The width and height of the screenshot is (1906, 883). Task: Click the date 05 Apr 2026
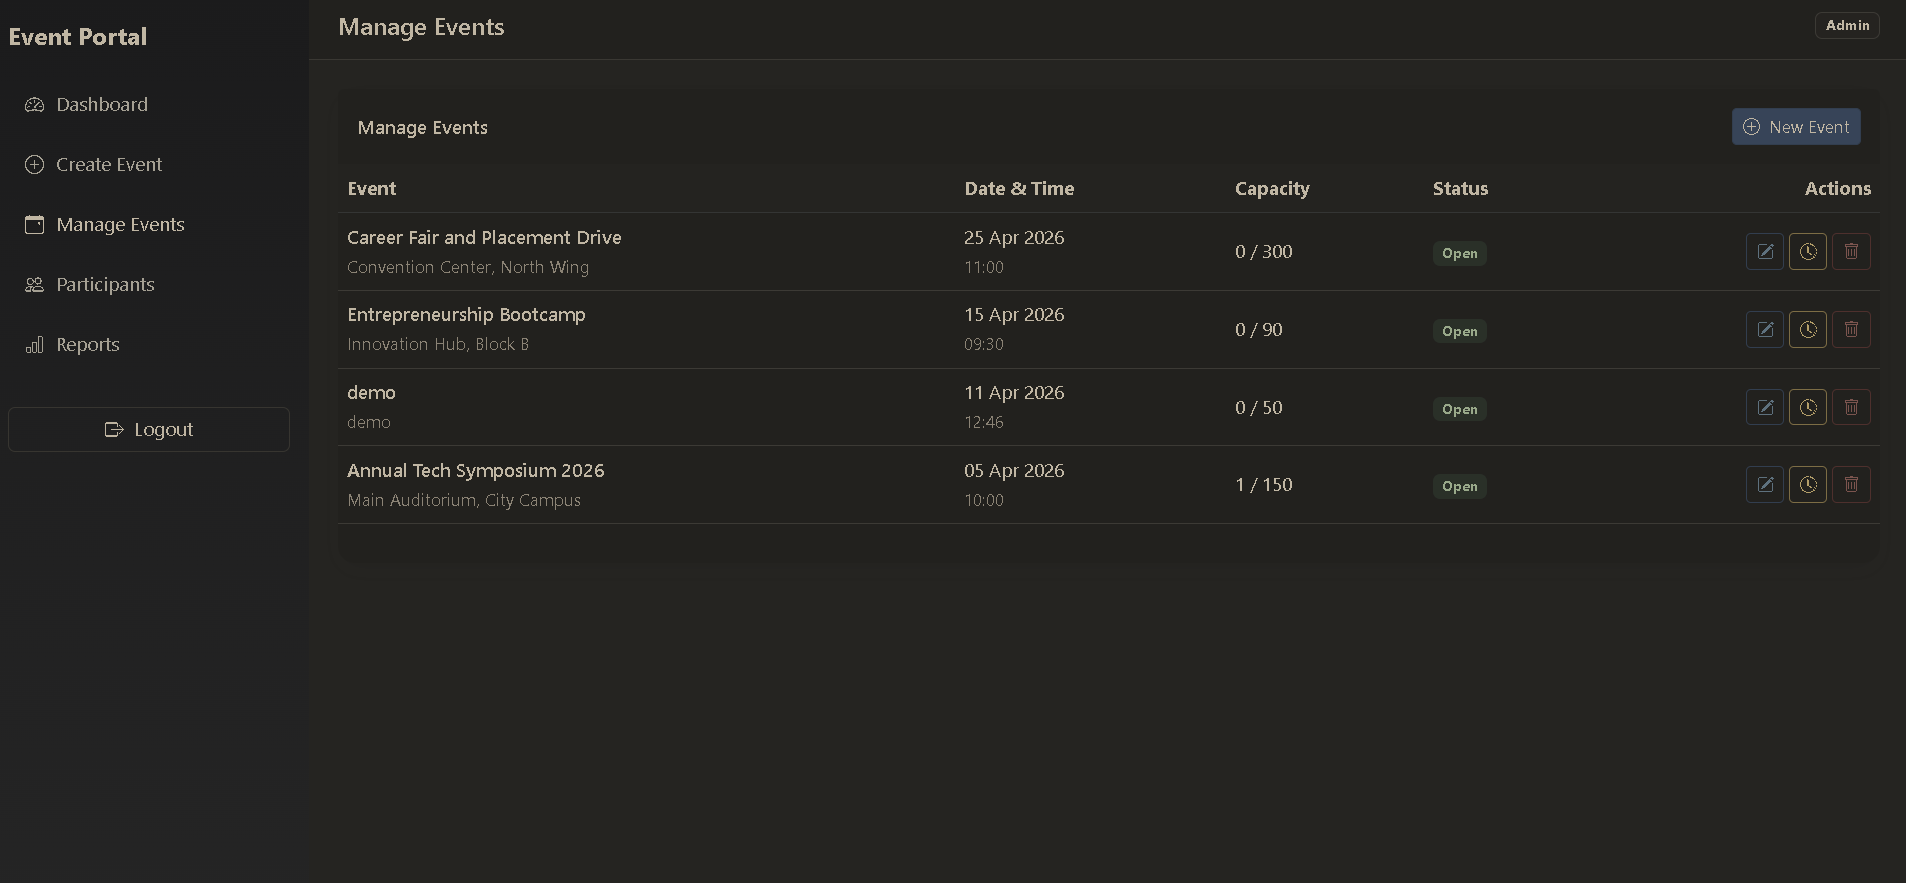pos(1014,471)
